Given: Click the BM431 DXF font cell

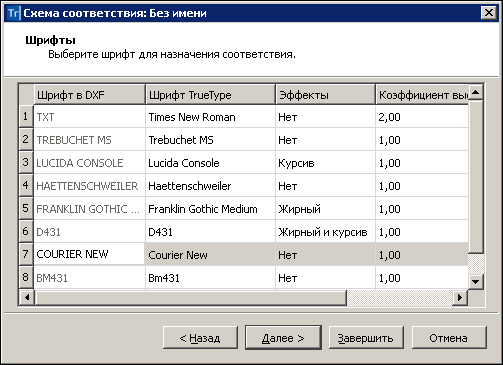Looking at the screenshot, I should point(89,278).
